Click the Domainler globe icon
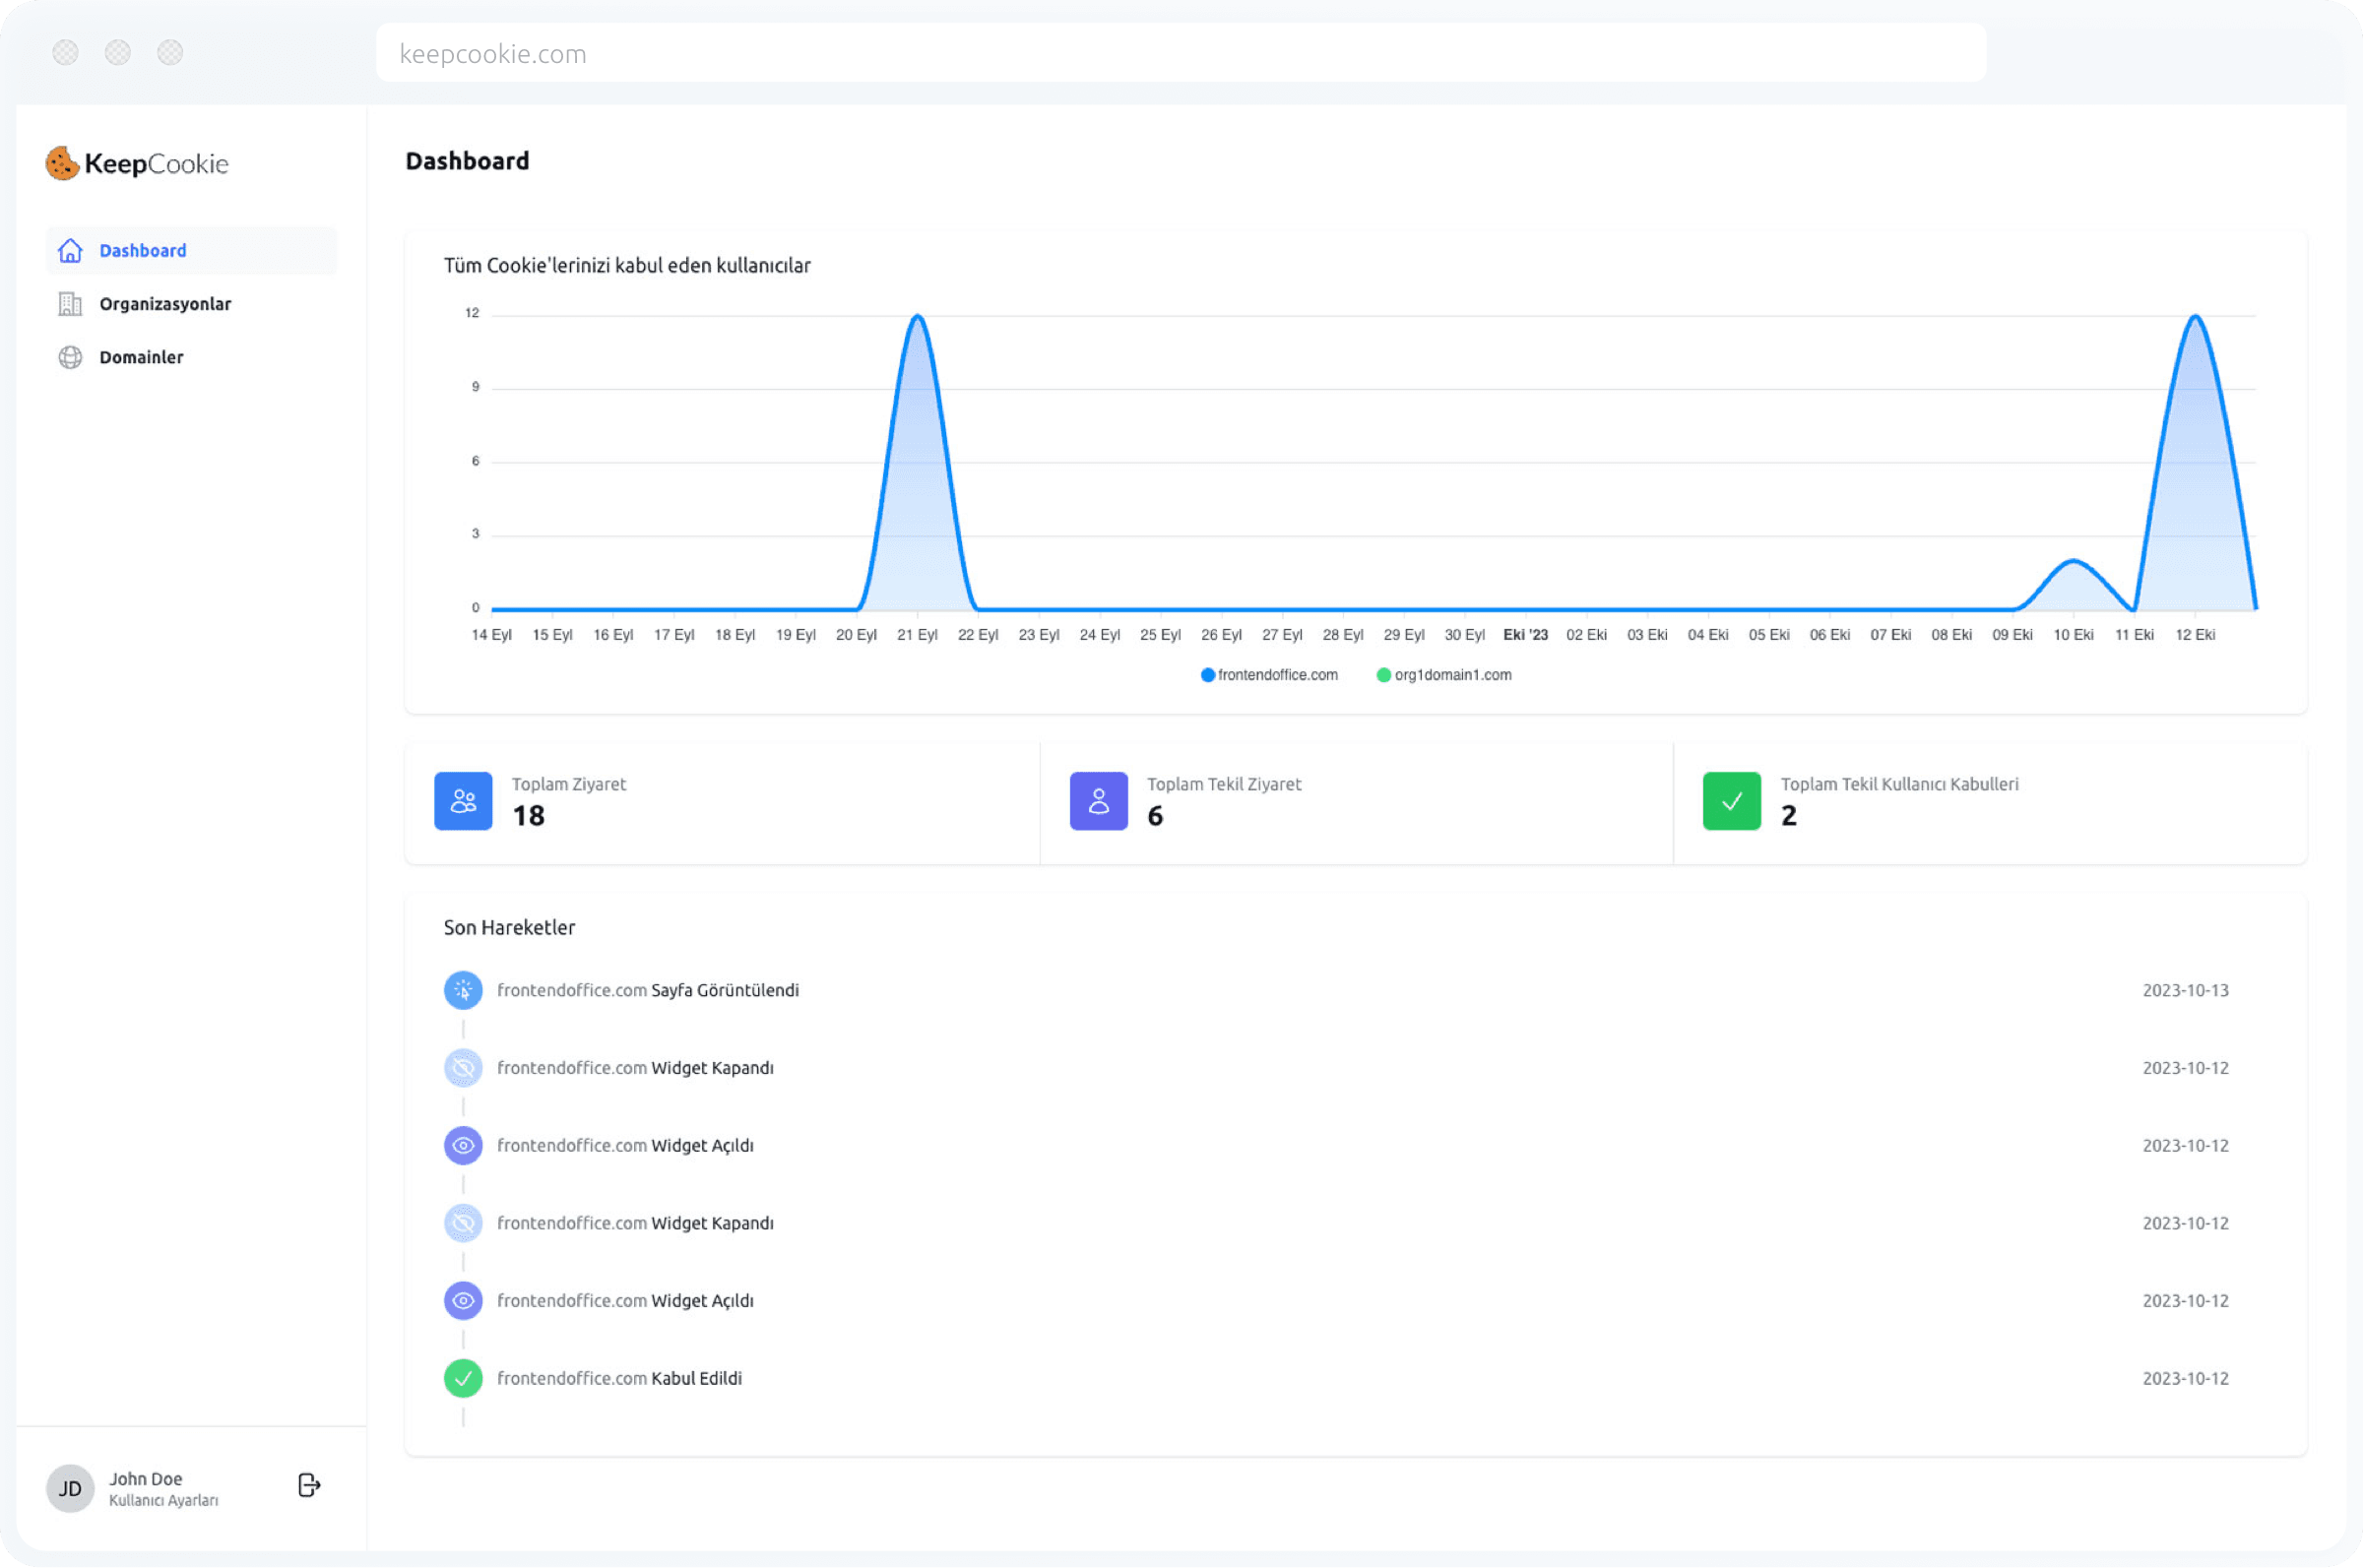2363x1568 pixels. point(70,357)
